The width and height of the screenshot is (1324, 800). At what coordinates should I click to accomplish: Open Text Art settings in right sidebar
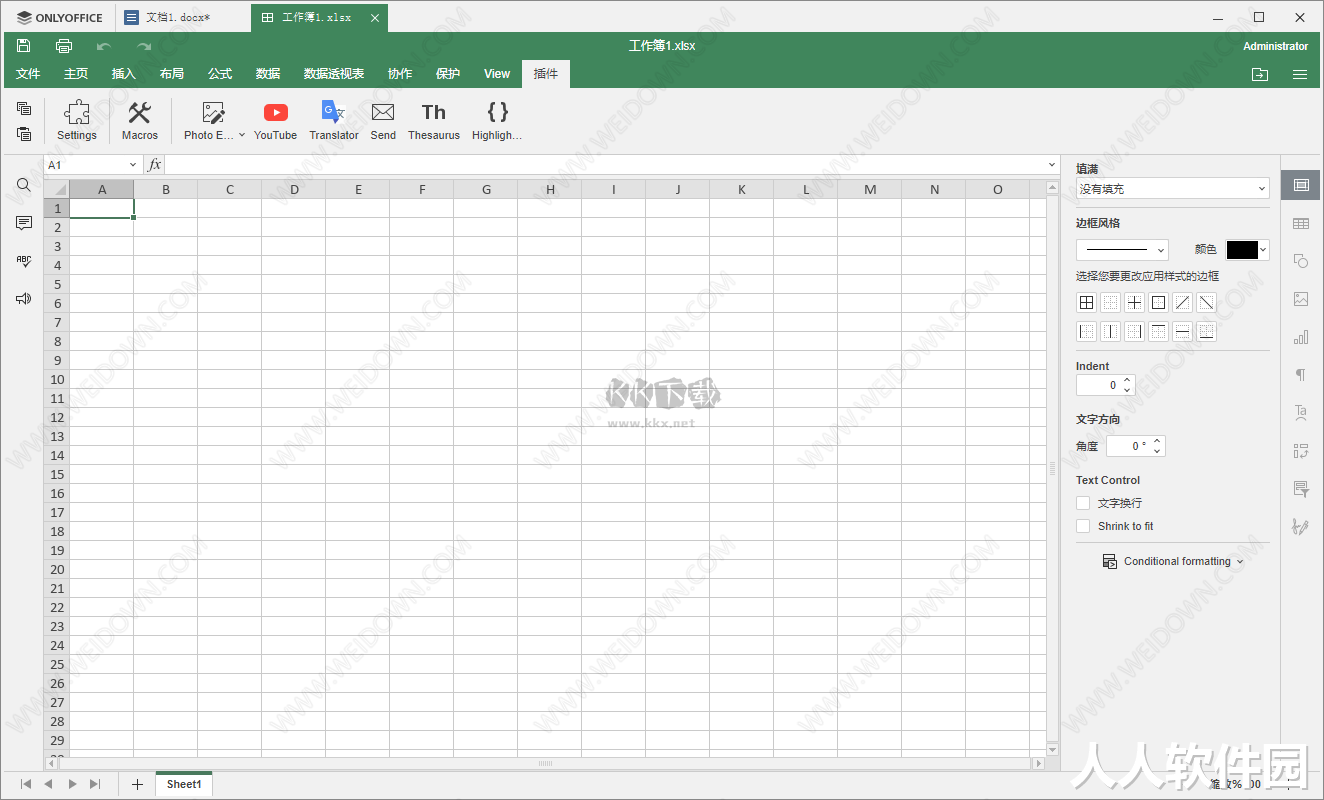(1301, 412)
